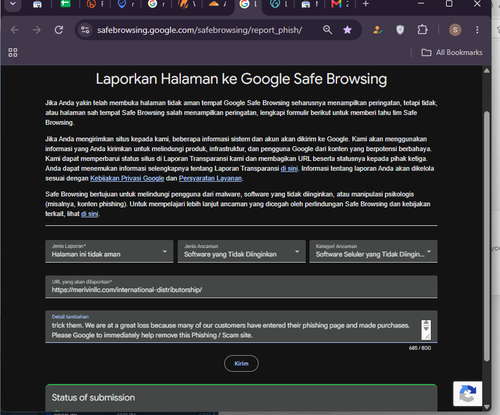Open the shield extension icon
This screenshot has width=500, height=415.
400,30
